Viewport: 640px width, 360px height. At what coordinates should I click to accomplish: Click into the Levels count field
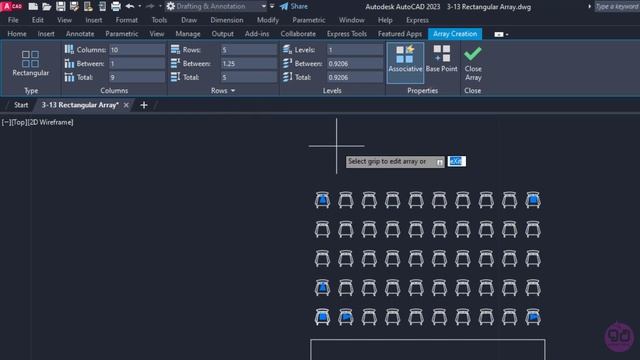(x=355, y=50)
